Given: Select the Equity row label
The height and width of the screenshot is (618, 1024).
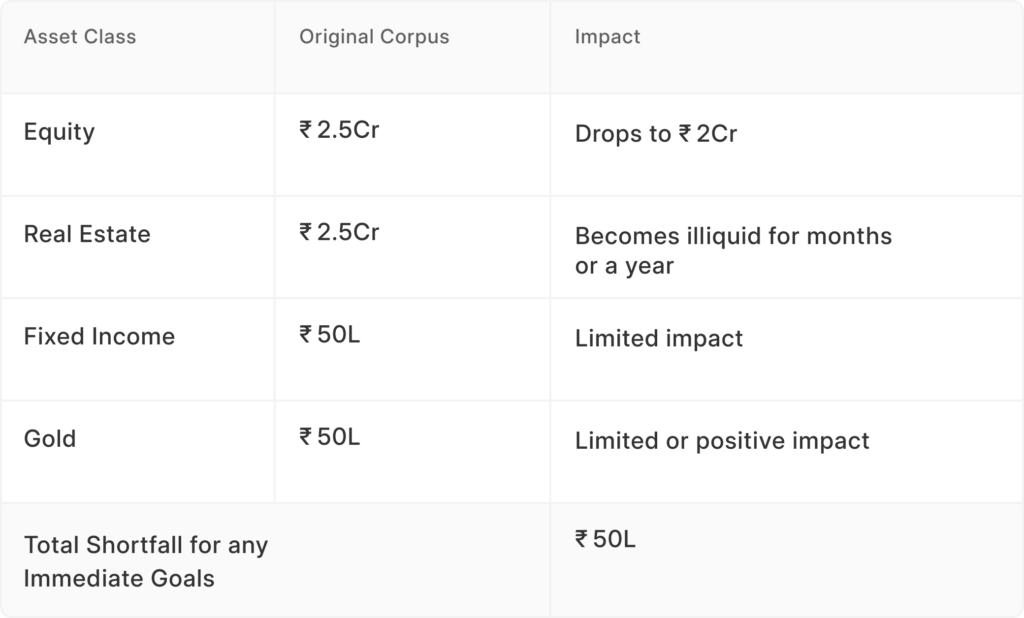Looking at the screenshot, I should [x=59, y=132].
